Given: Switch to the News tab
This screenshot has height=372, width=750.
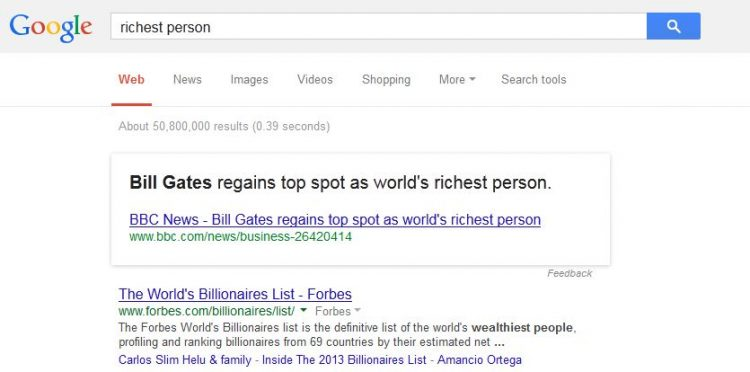Looking at the screenshot, I should pyautogui.click(x=188, y=80).
